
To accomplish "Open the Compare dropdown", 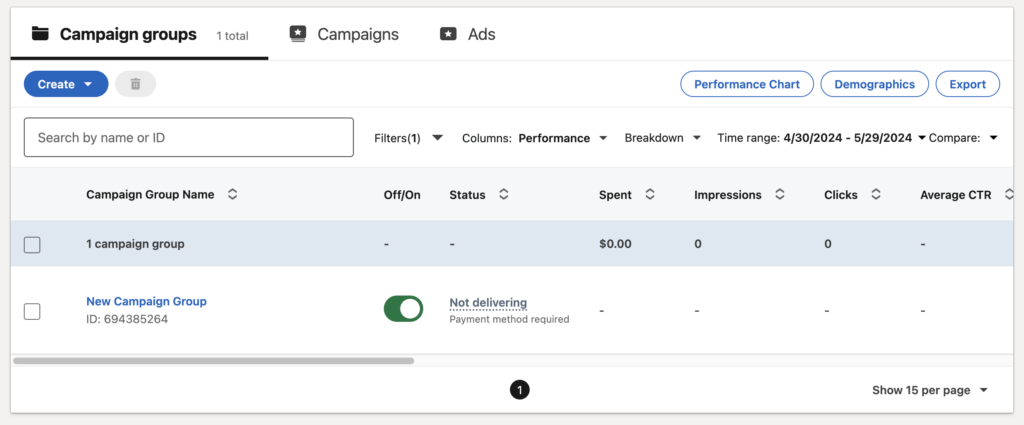I will tap(963, 138).
